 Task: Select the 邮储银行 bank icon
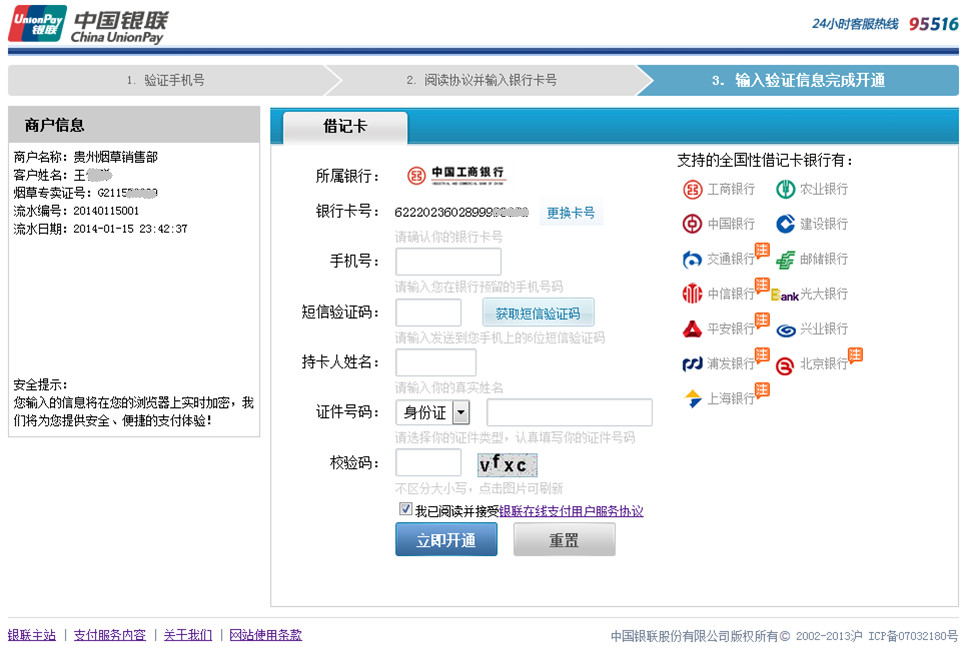[x=785, y=259]
